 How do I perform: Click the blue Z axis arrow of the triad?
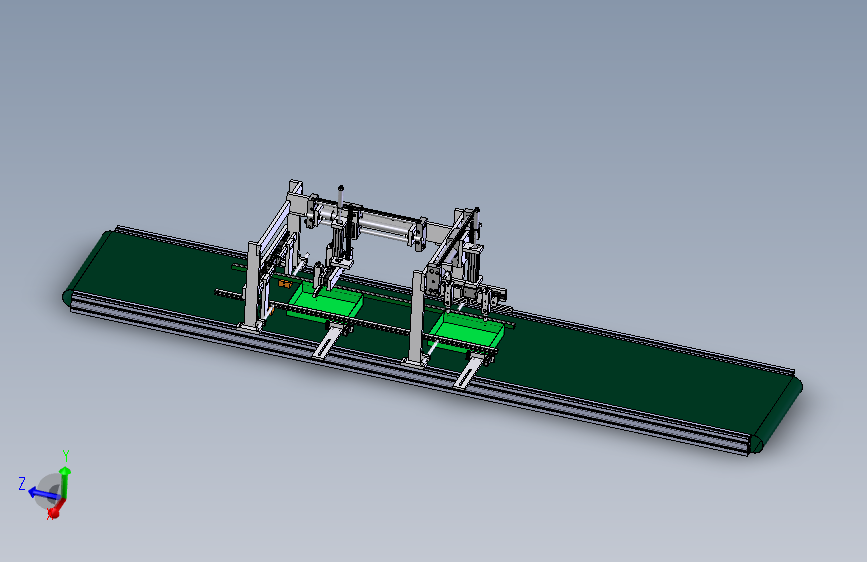point(42,493)
